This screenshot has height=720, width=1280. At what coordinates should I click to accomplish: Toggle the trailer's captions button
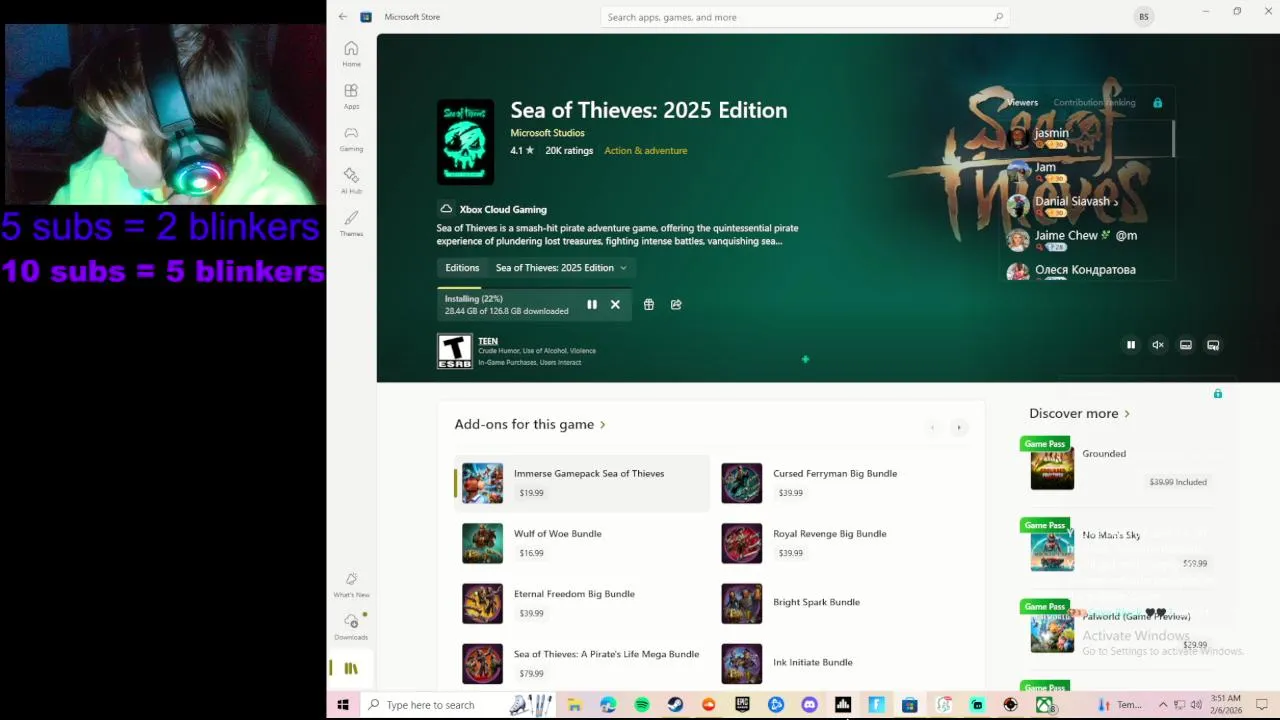click(x=1186, y=345)
